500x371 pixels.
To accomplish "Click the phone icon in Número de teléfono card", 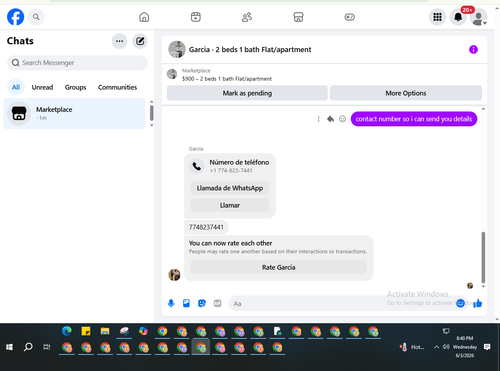I will (197, 166).
